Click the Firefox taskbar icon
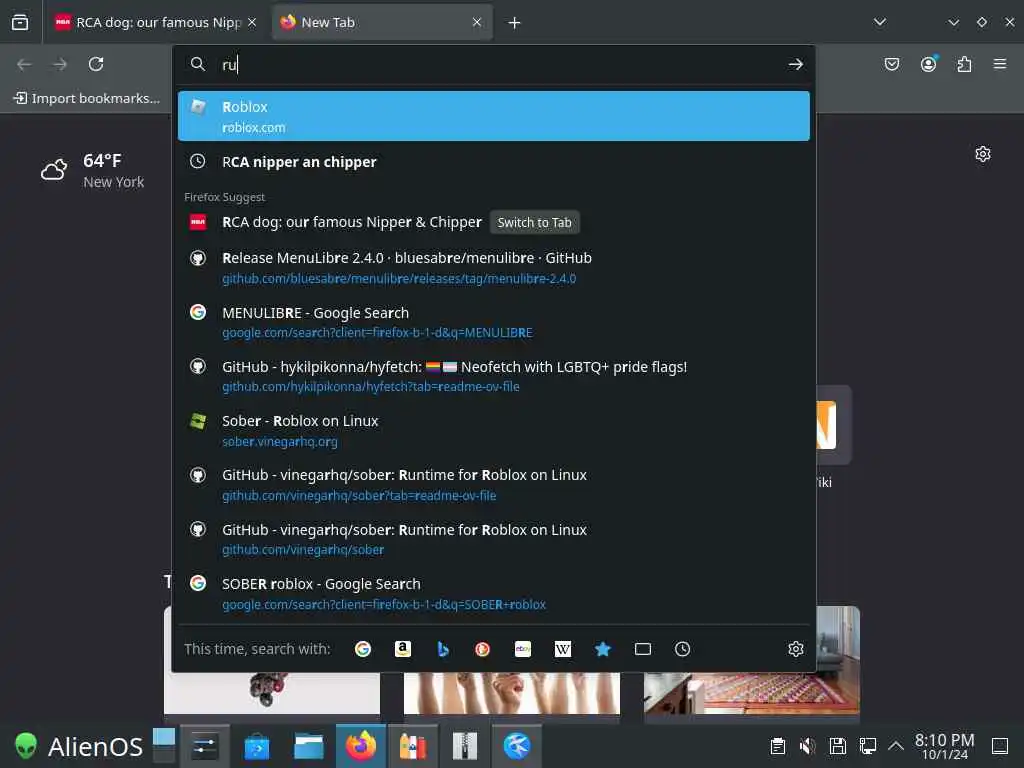1024x768 pixels. 360,746
